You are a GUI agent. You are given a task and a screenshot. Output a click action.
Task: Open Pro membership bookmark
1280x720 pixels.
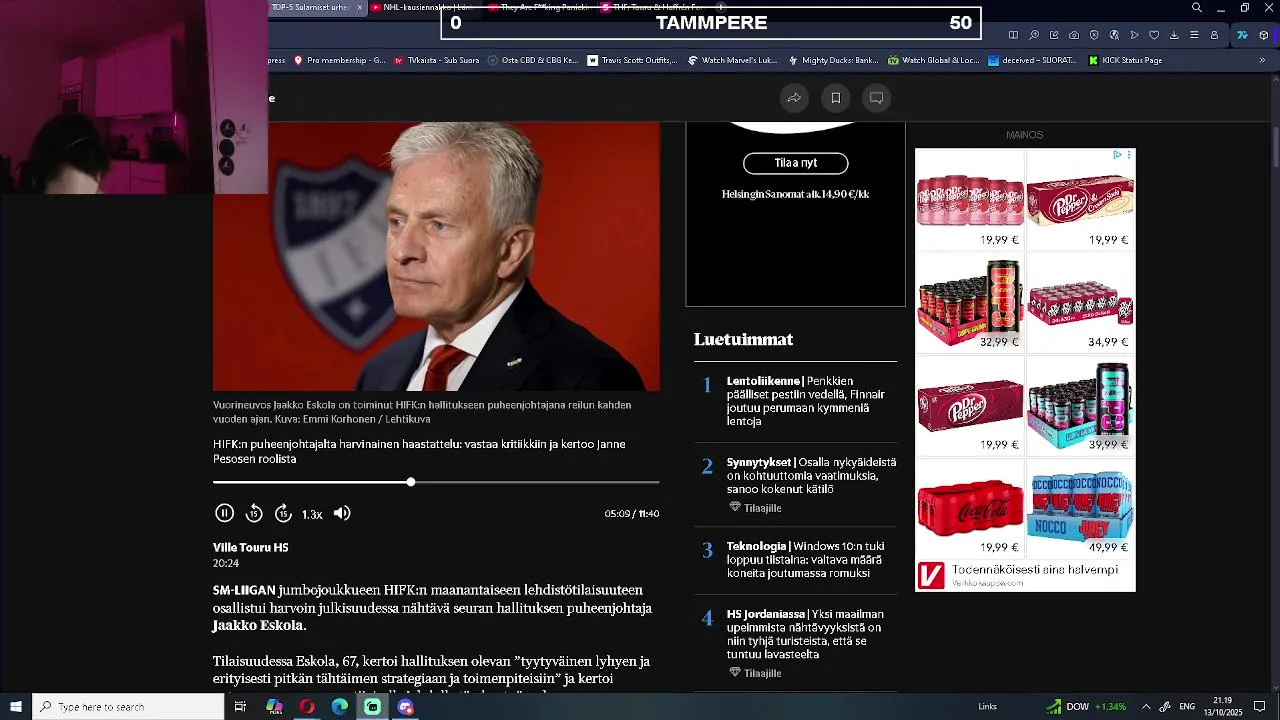pyautogui.click(x=339, y=60)
